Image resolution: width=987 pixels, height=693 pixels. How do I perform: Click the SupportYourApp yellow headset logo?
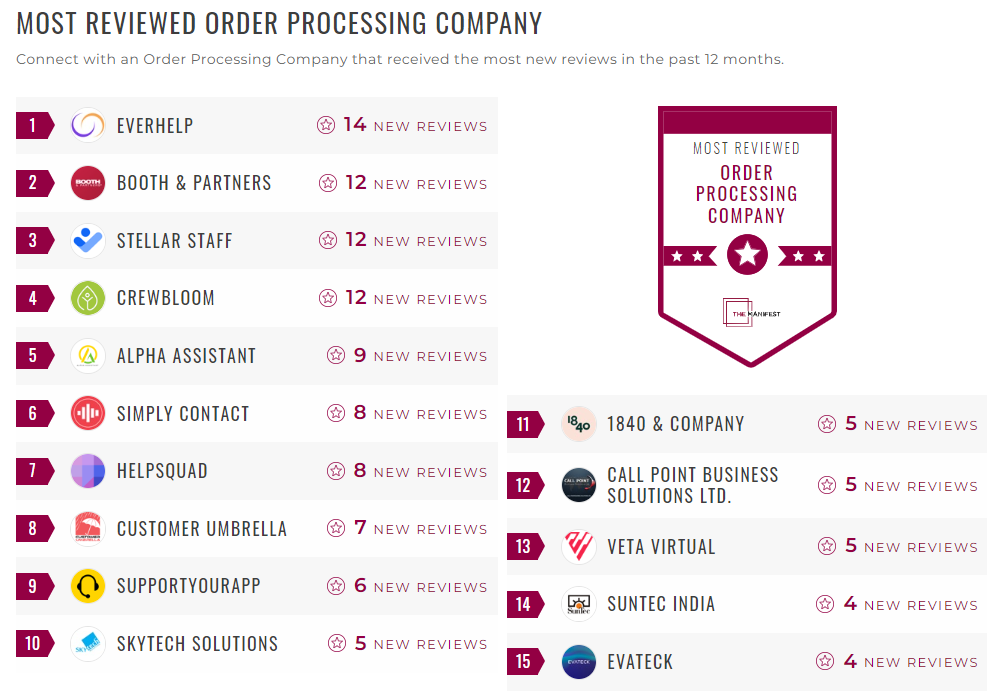pos(88,587)
